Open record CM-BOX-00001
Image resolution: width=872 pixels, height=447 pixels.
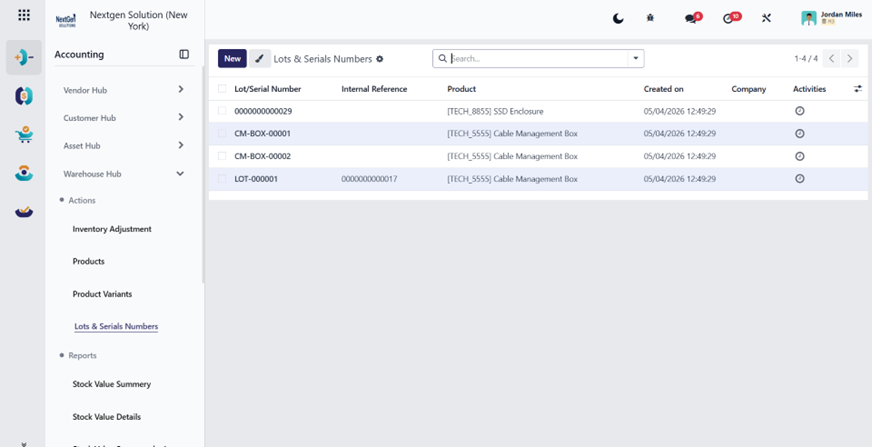pyautogui.click(x=262, y=133)
